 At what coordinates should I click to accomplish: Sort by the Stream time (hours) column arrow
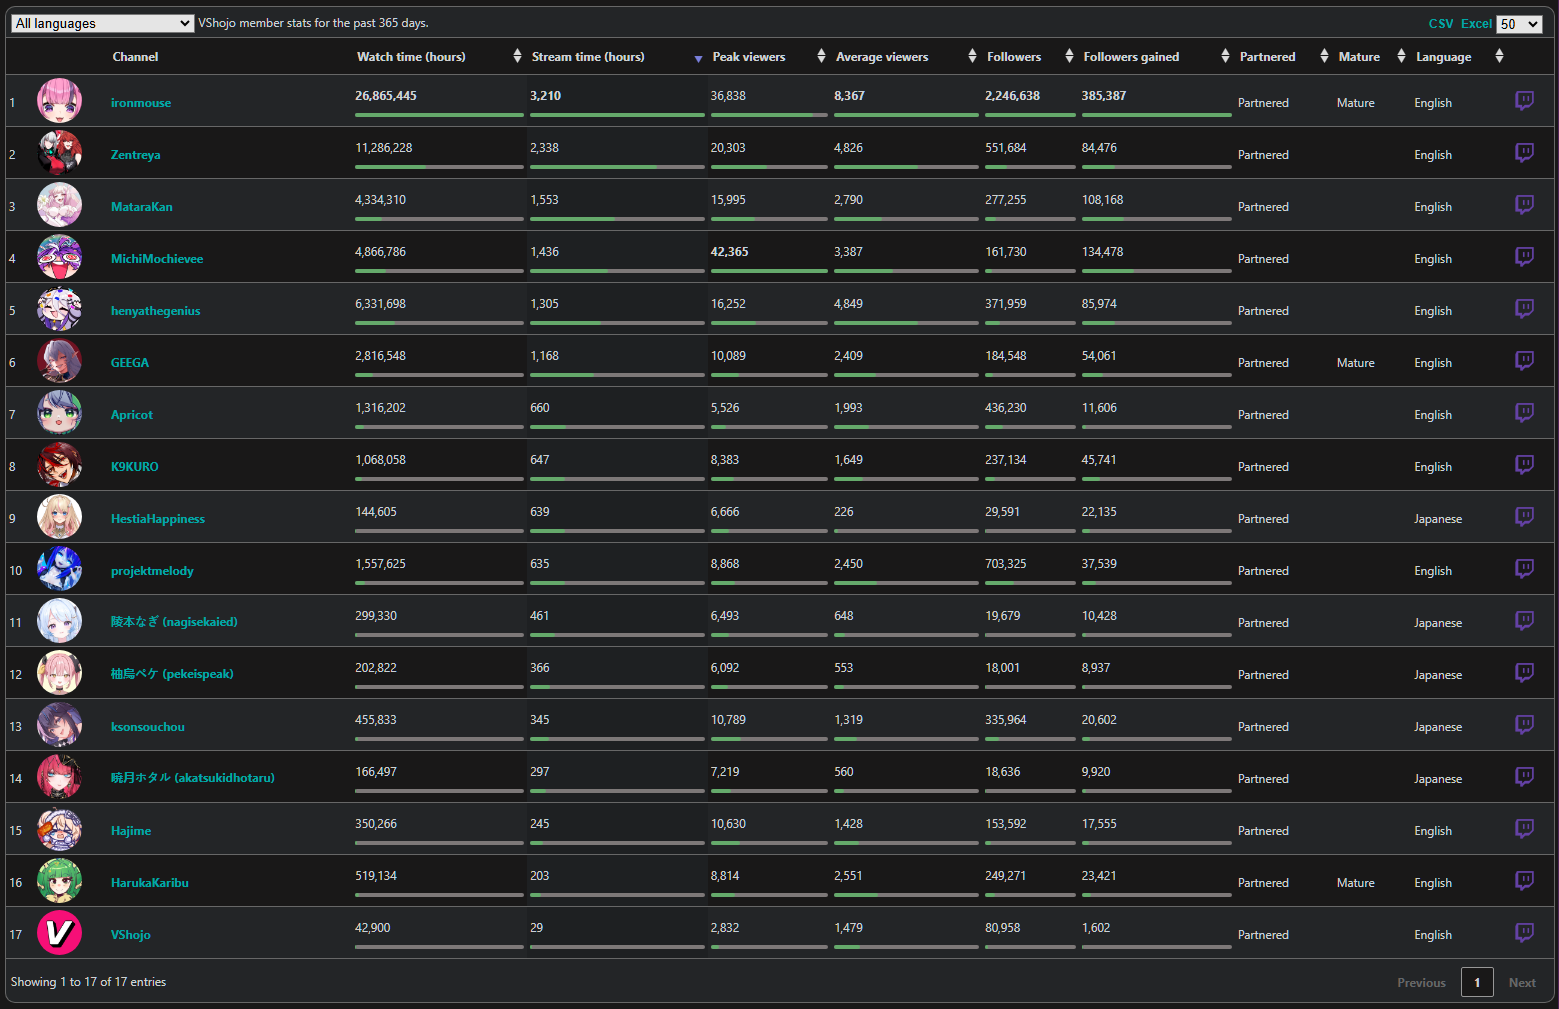click(698, 59)
